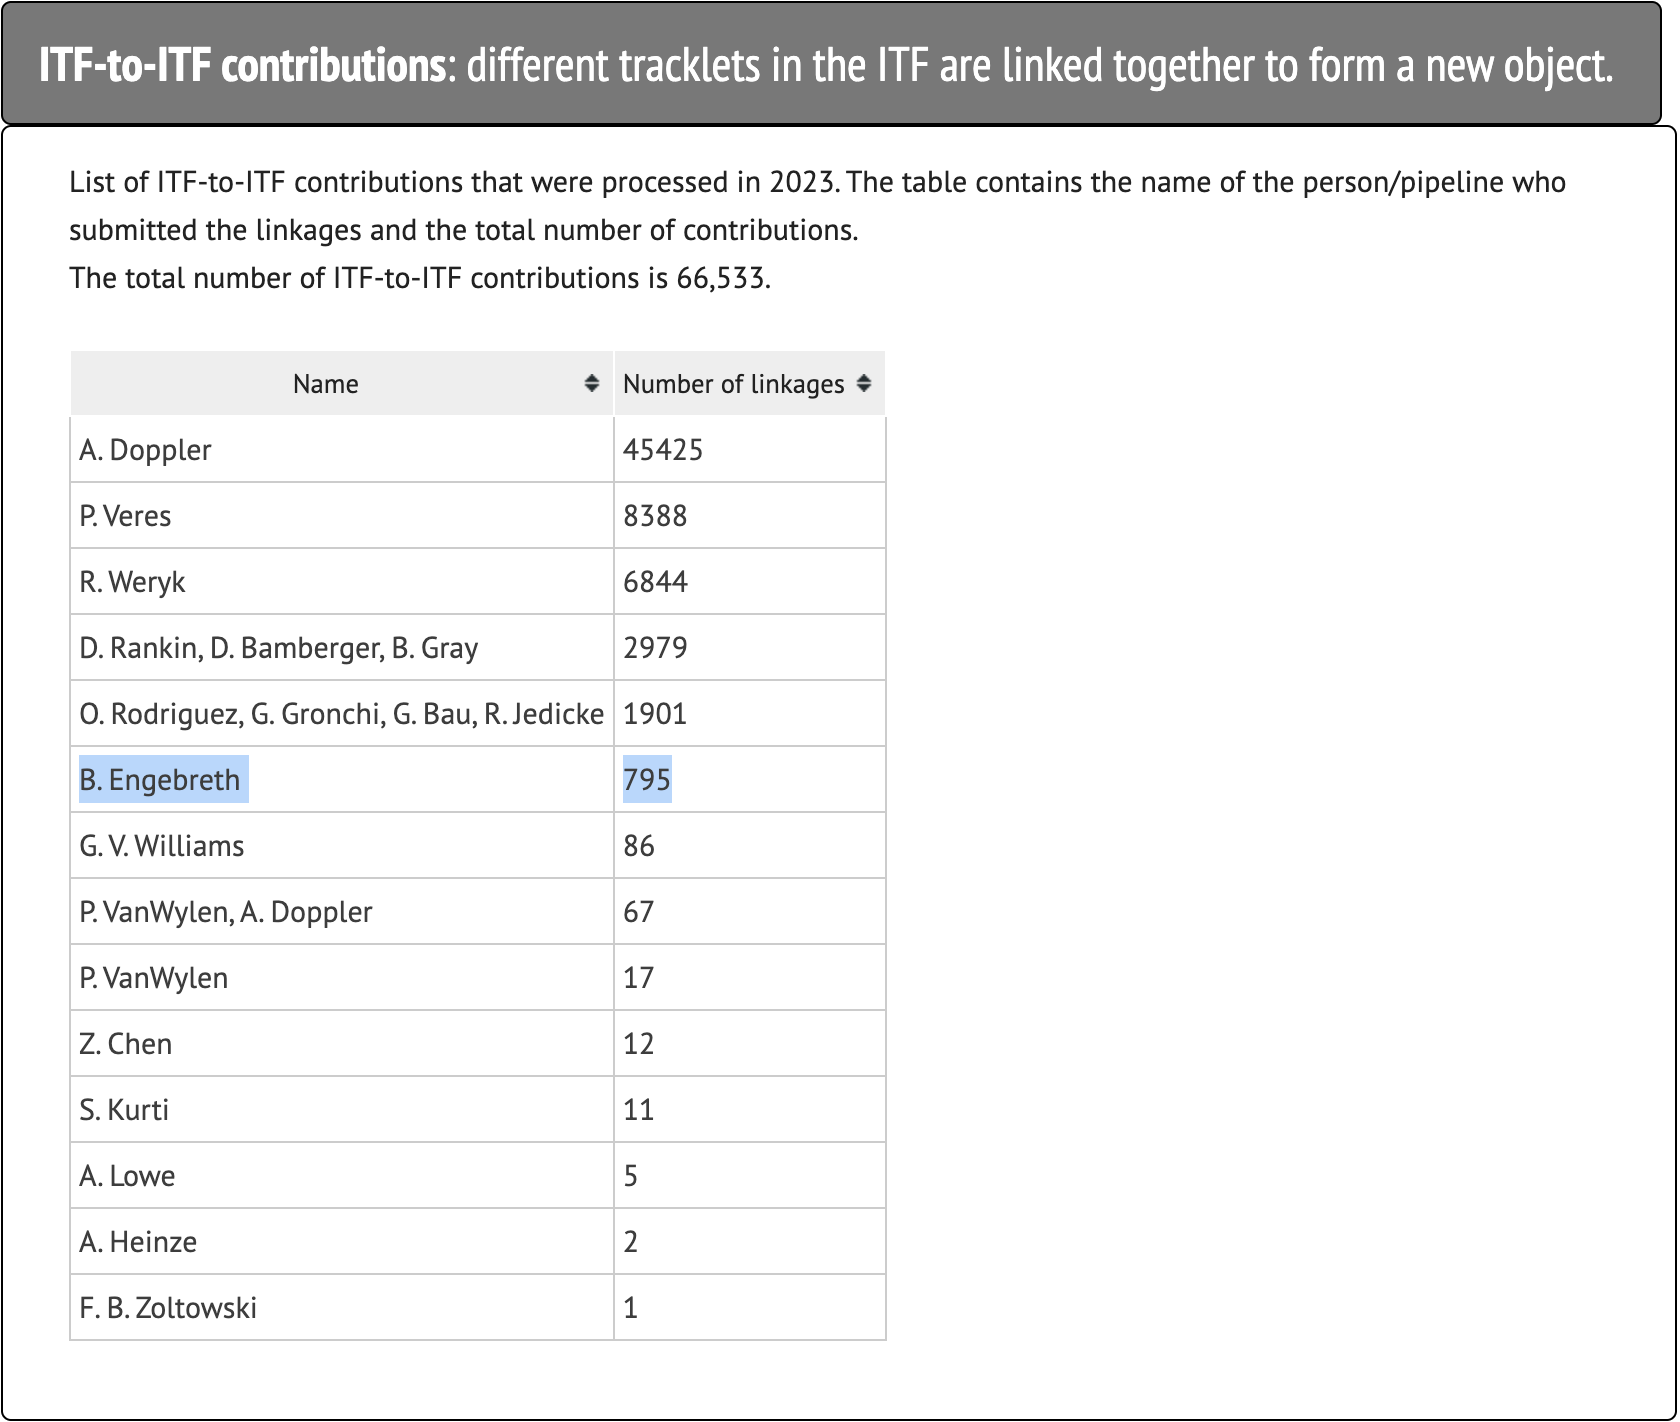Click D. Rankin, D. Bamberger, B. Gray cell
Viewport: 1680px width, 1422px height.
pyautogui.click(x=279, y=648)
